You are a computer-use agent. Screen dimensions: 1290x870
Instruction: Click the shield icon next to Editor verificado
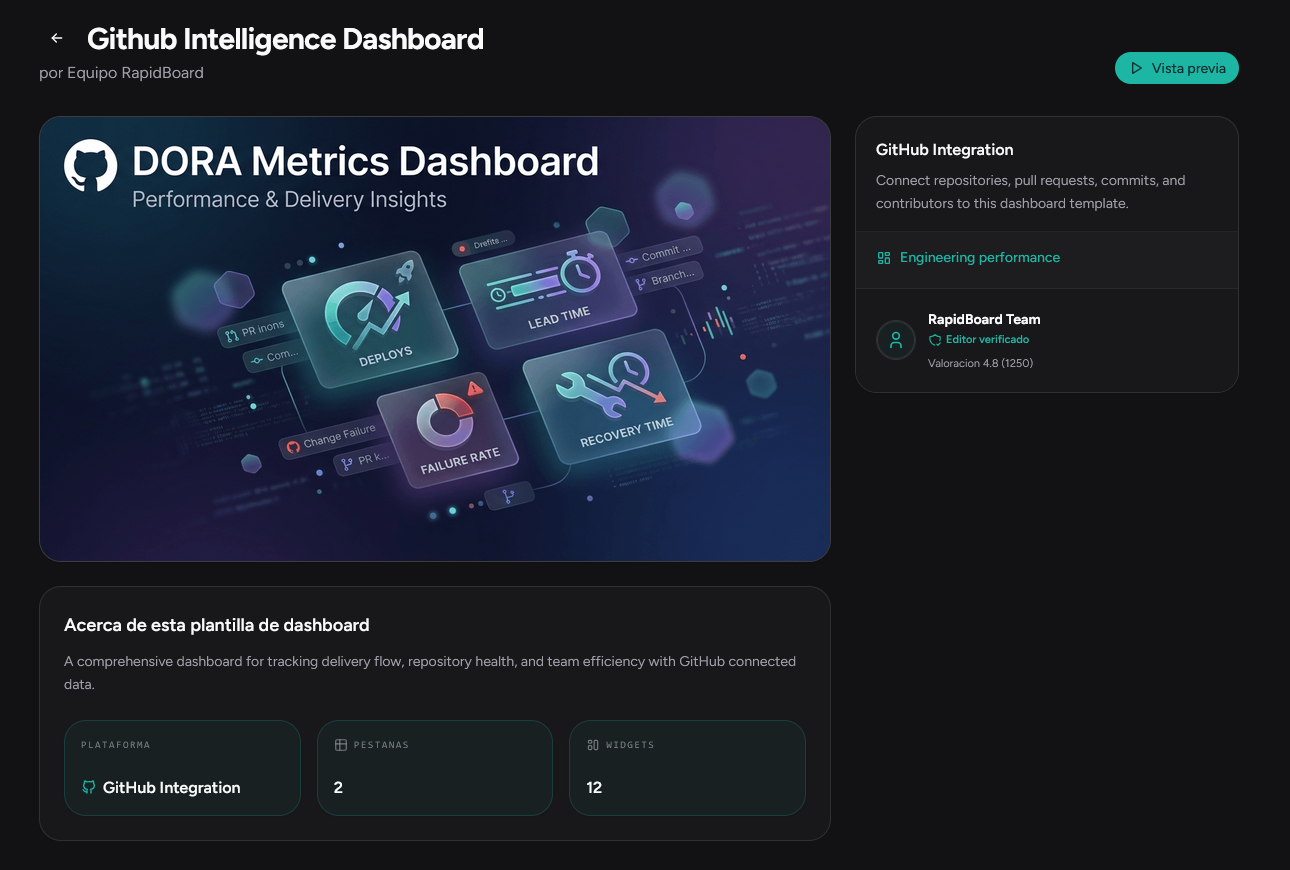click(x=935, y=340)
